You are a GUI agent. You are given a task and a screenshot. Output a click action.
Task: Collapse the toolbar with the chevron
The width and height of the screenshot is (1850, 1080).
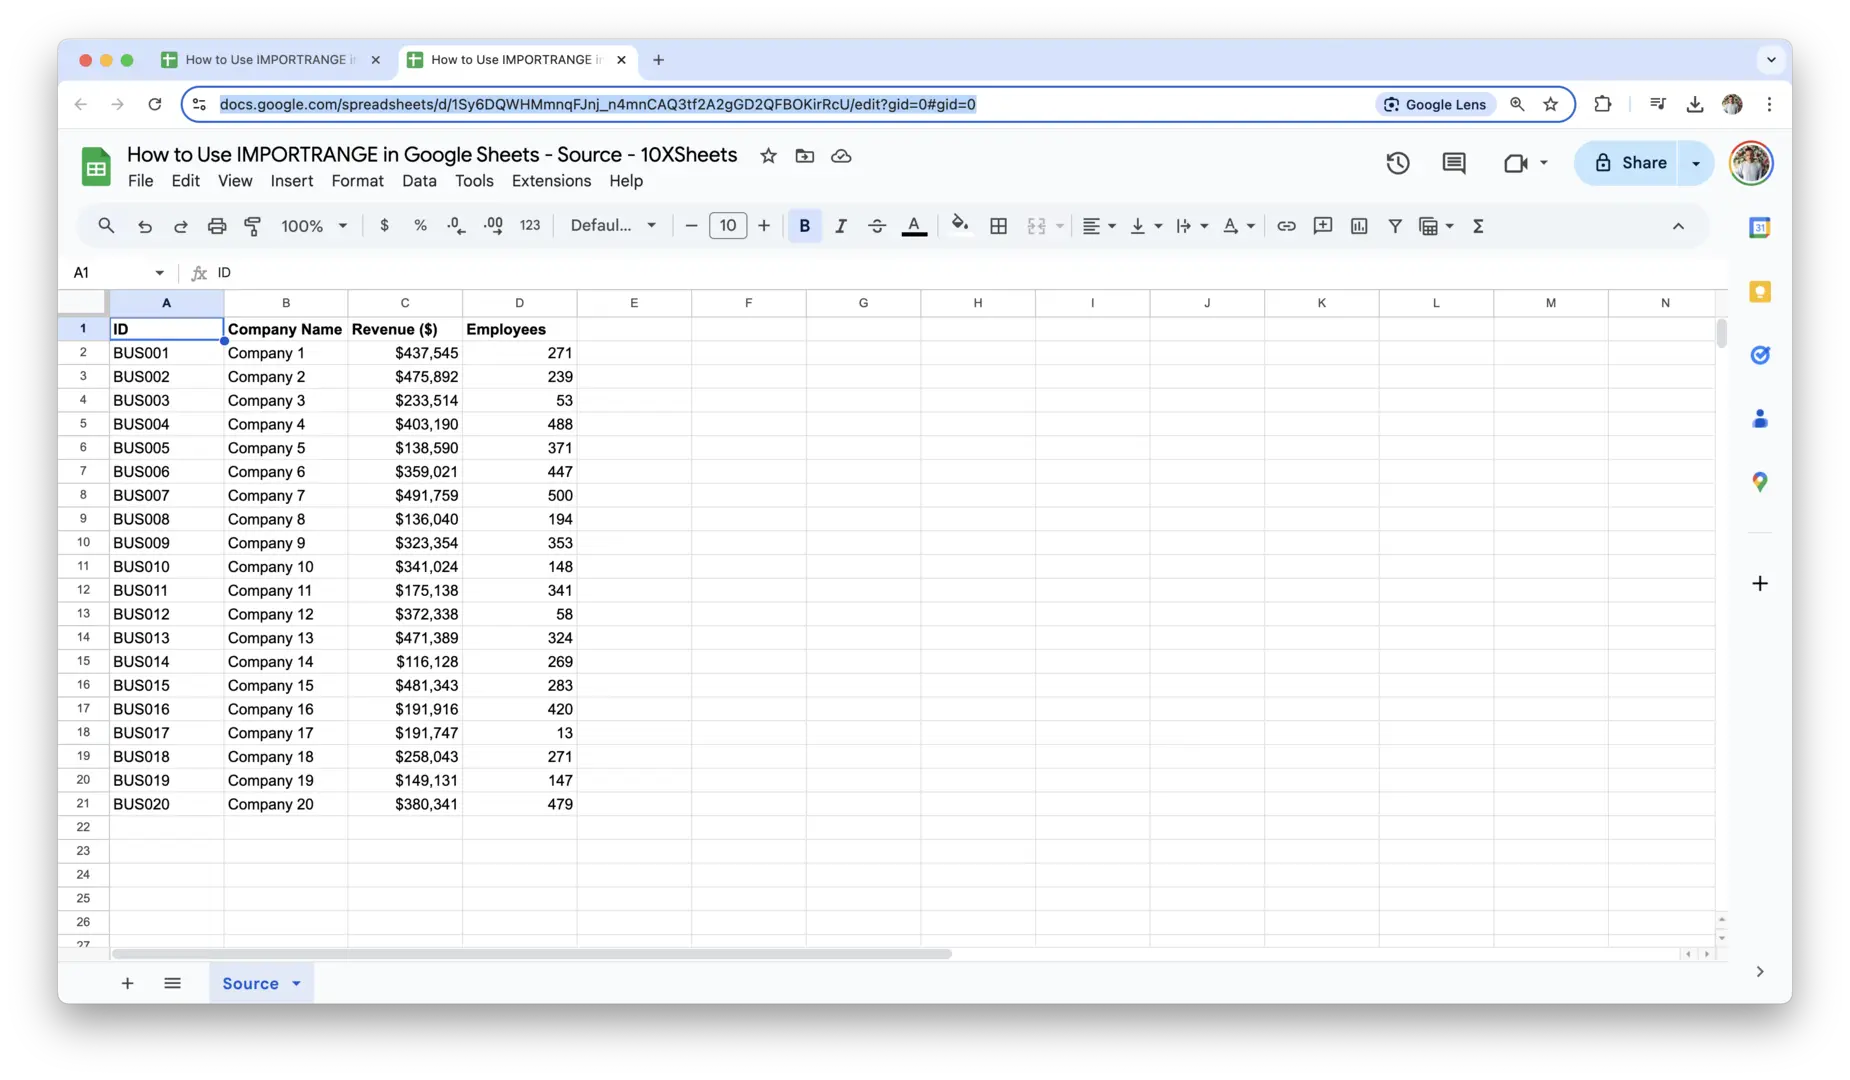(x=1679, y=226)
